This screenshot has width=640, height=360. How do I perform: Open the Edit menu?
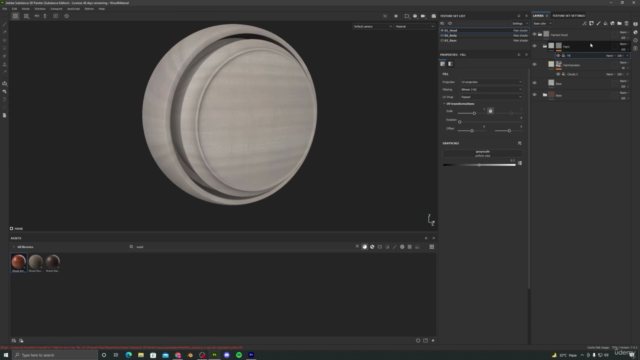(14, 9)
